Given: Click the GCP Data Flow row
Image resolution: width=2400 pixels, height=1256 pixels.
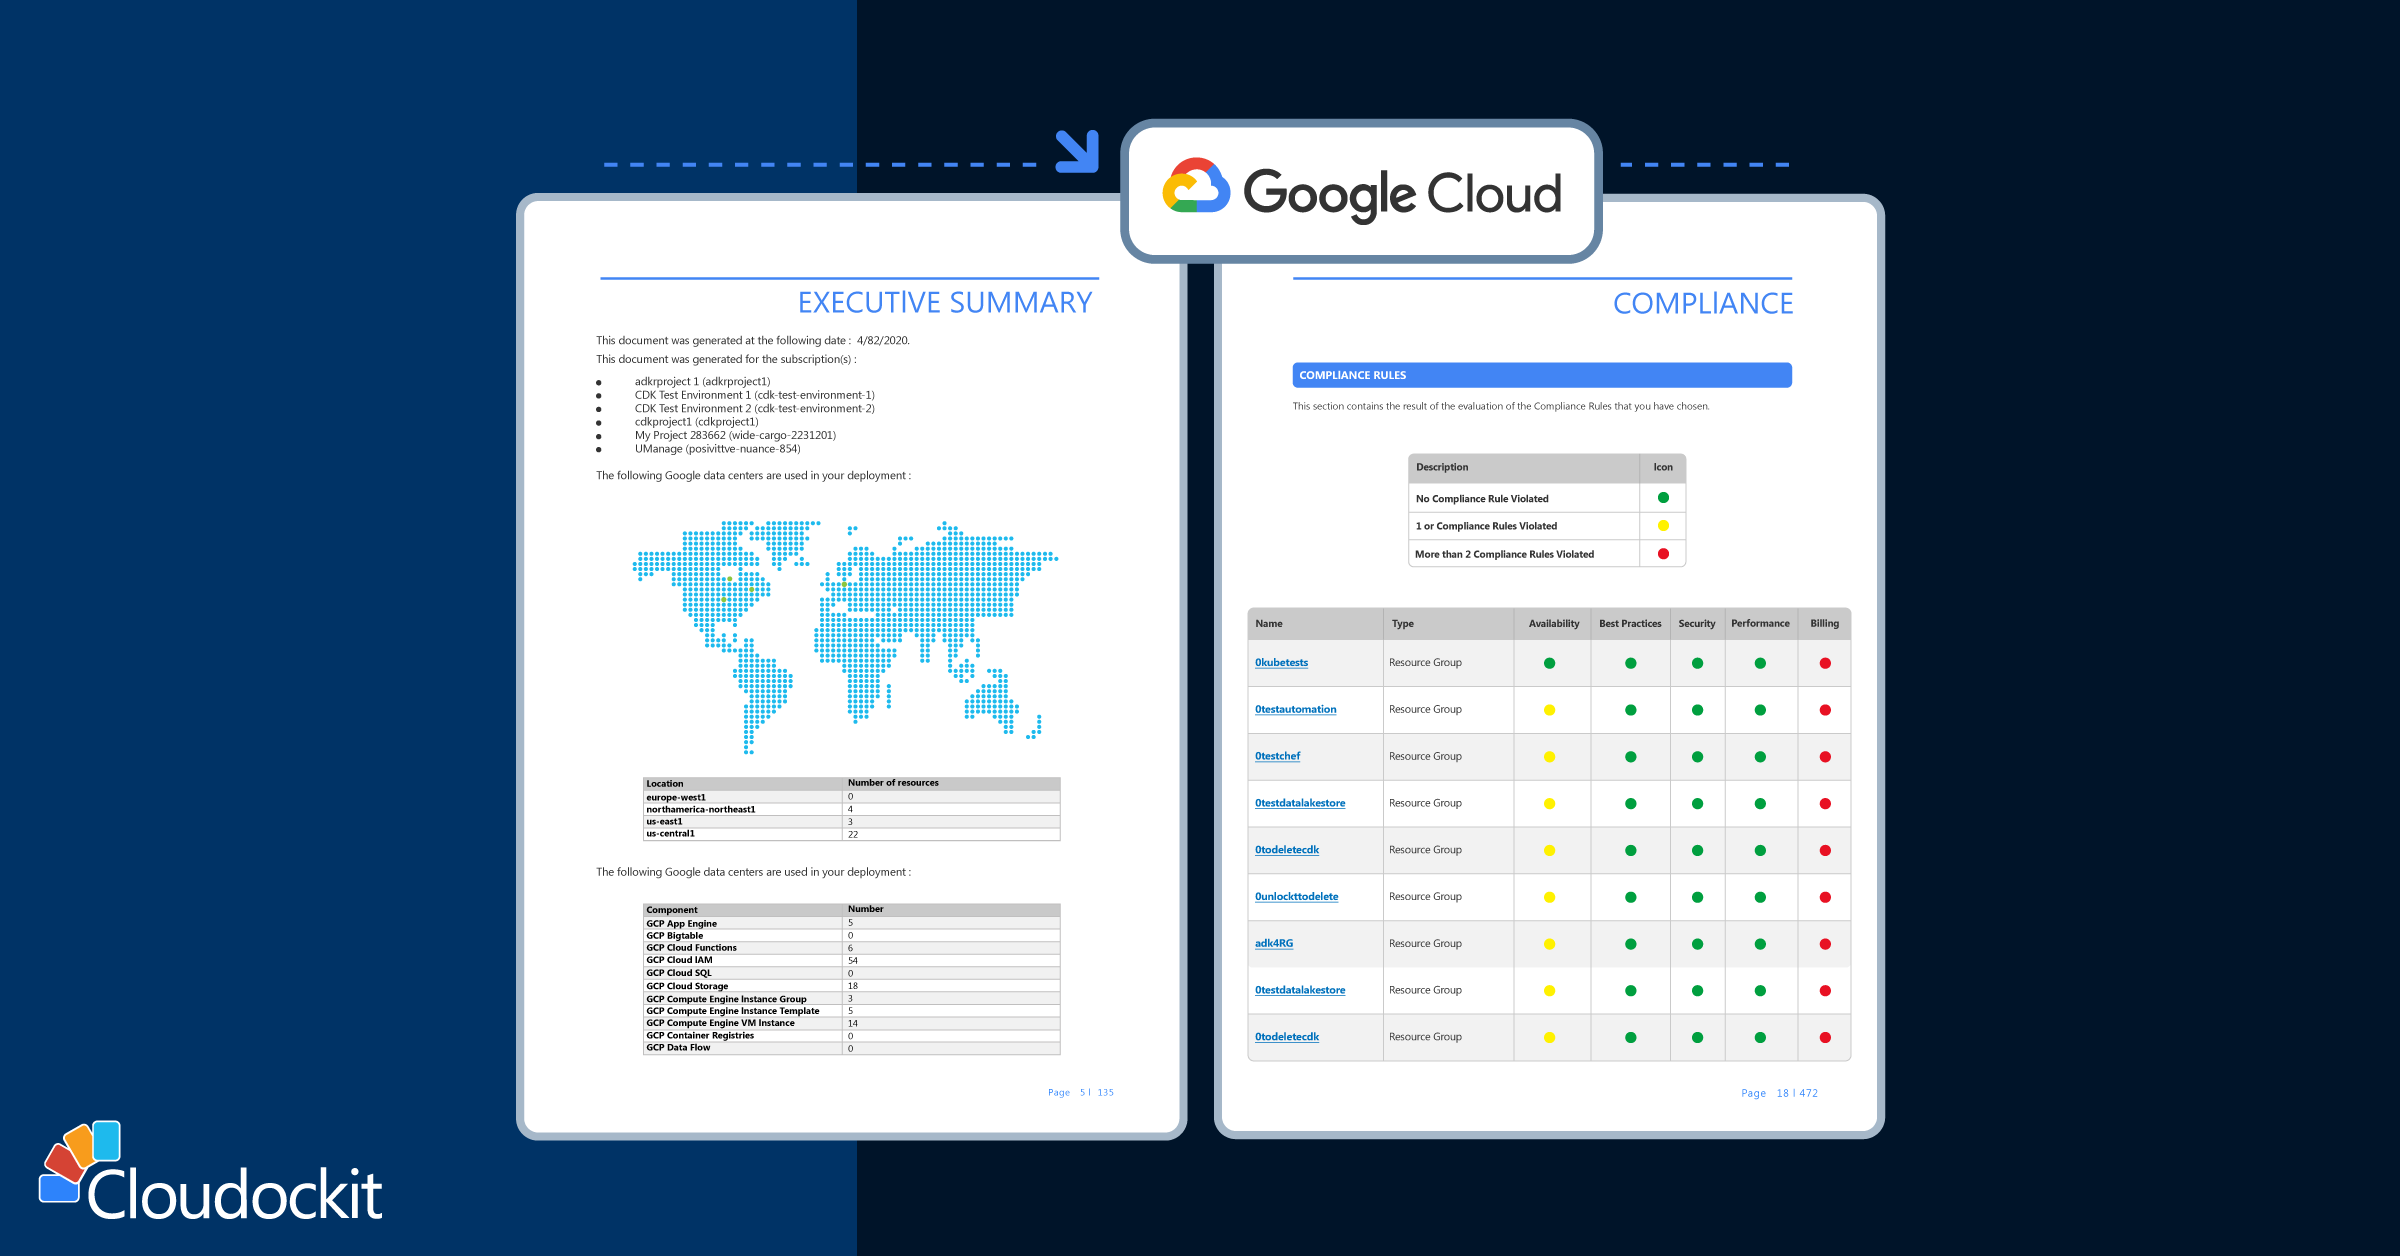Looking at the screenshot, I should point(851,1048).
